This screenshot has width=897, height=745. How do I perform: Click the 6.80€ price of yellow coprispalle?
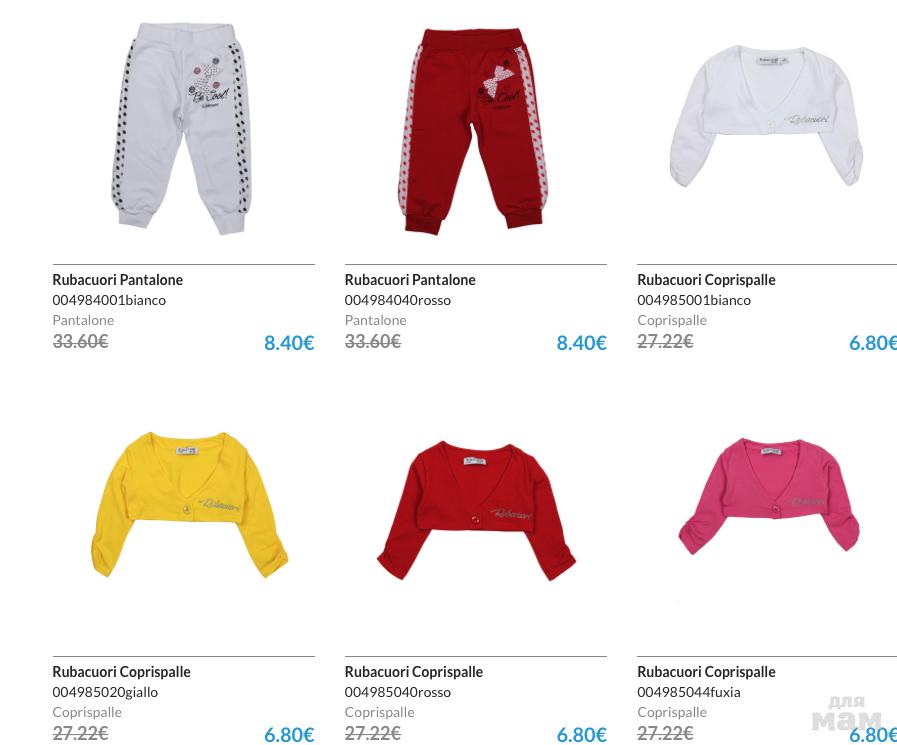(289, 735)
